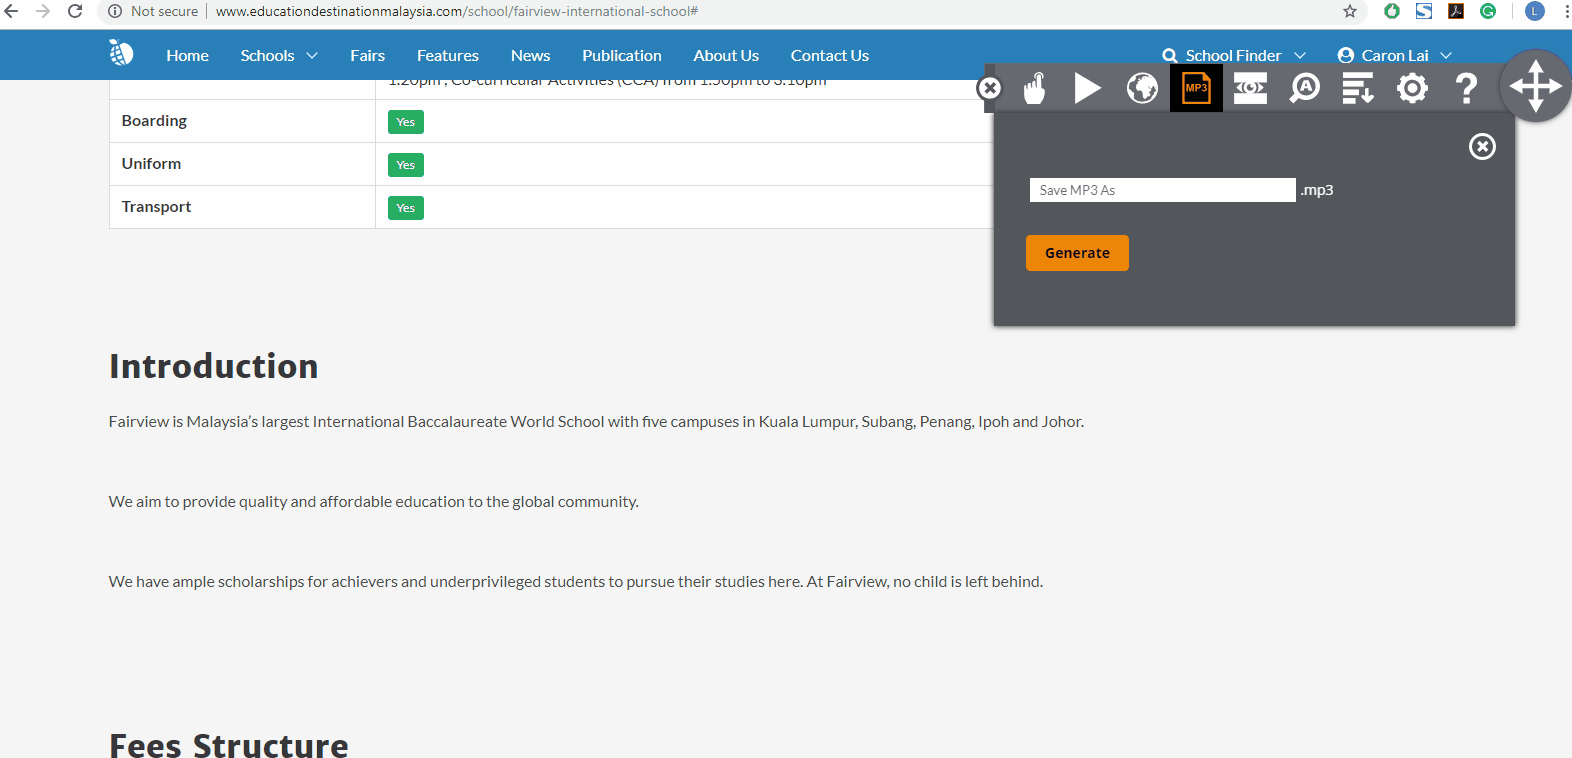Click the Transport Yes badge
This screenshot has height=758, width=1572.
(405, 208)
